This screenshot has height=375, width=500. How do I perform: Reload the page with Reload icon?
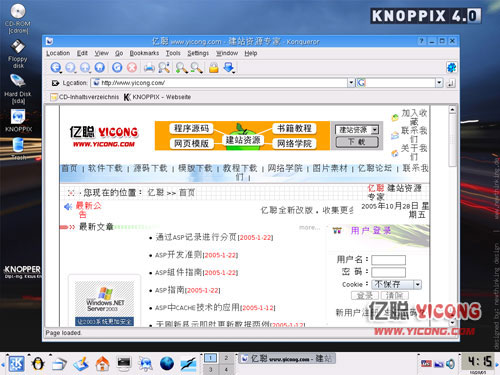coord(117,68)
